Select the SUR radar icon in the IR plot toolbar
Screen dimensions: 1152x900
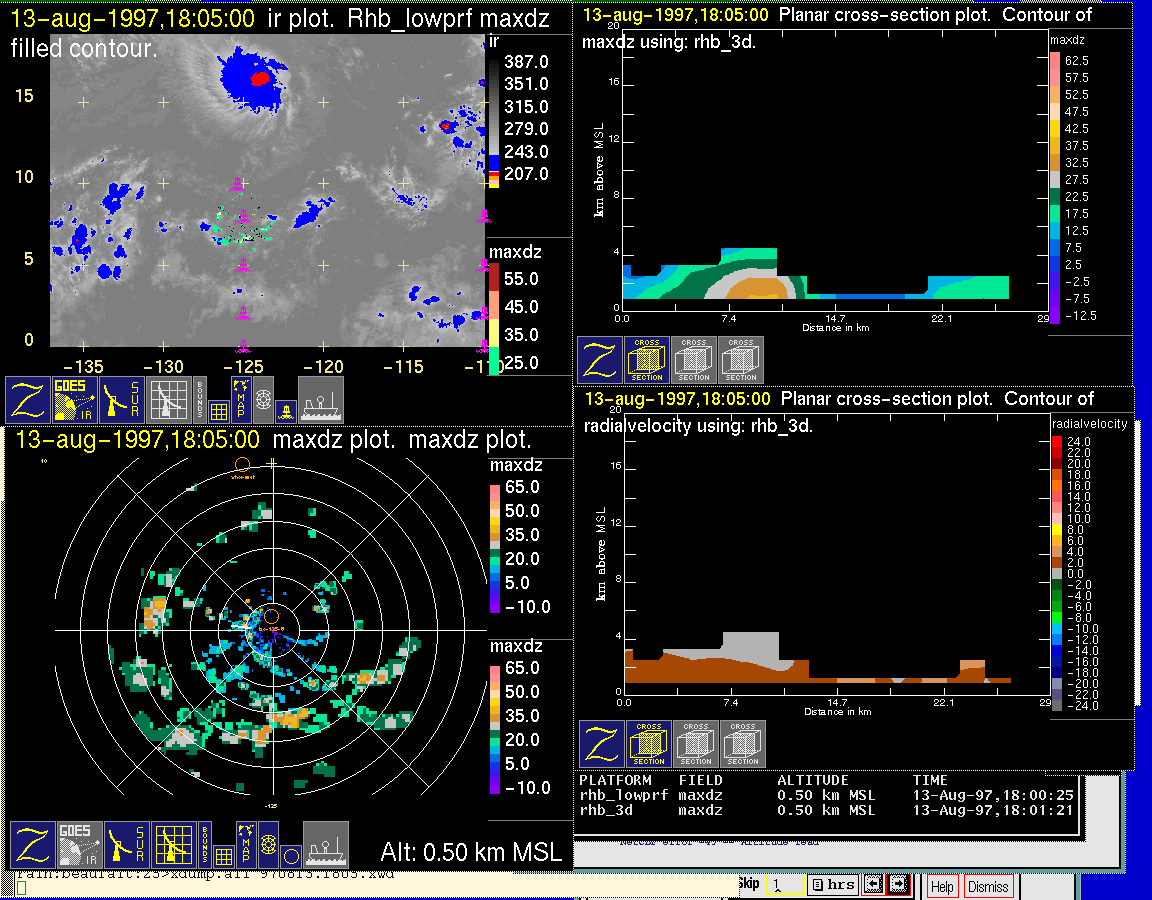point(122,400)
